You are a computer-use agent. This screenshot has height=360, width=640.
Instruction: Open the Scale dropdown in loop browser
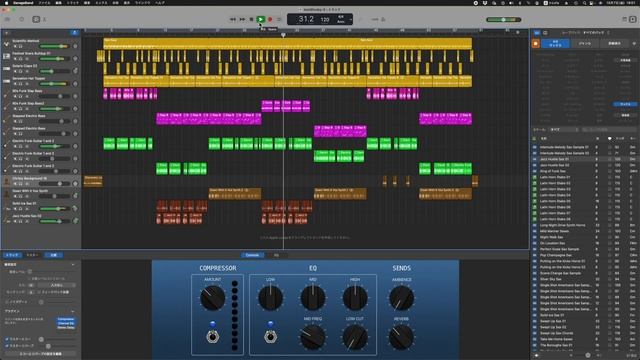564,129
